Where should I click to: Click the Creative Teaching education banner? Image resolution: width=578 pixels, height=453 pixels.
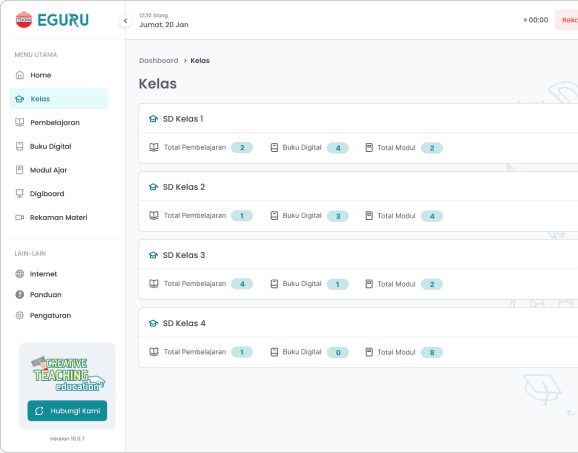[68, 373]
